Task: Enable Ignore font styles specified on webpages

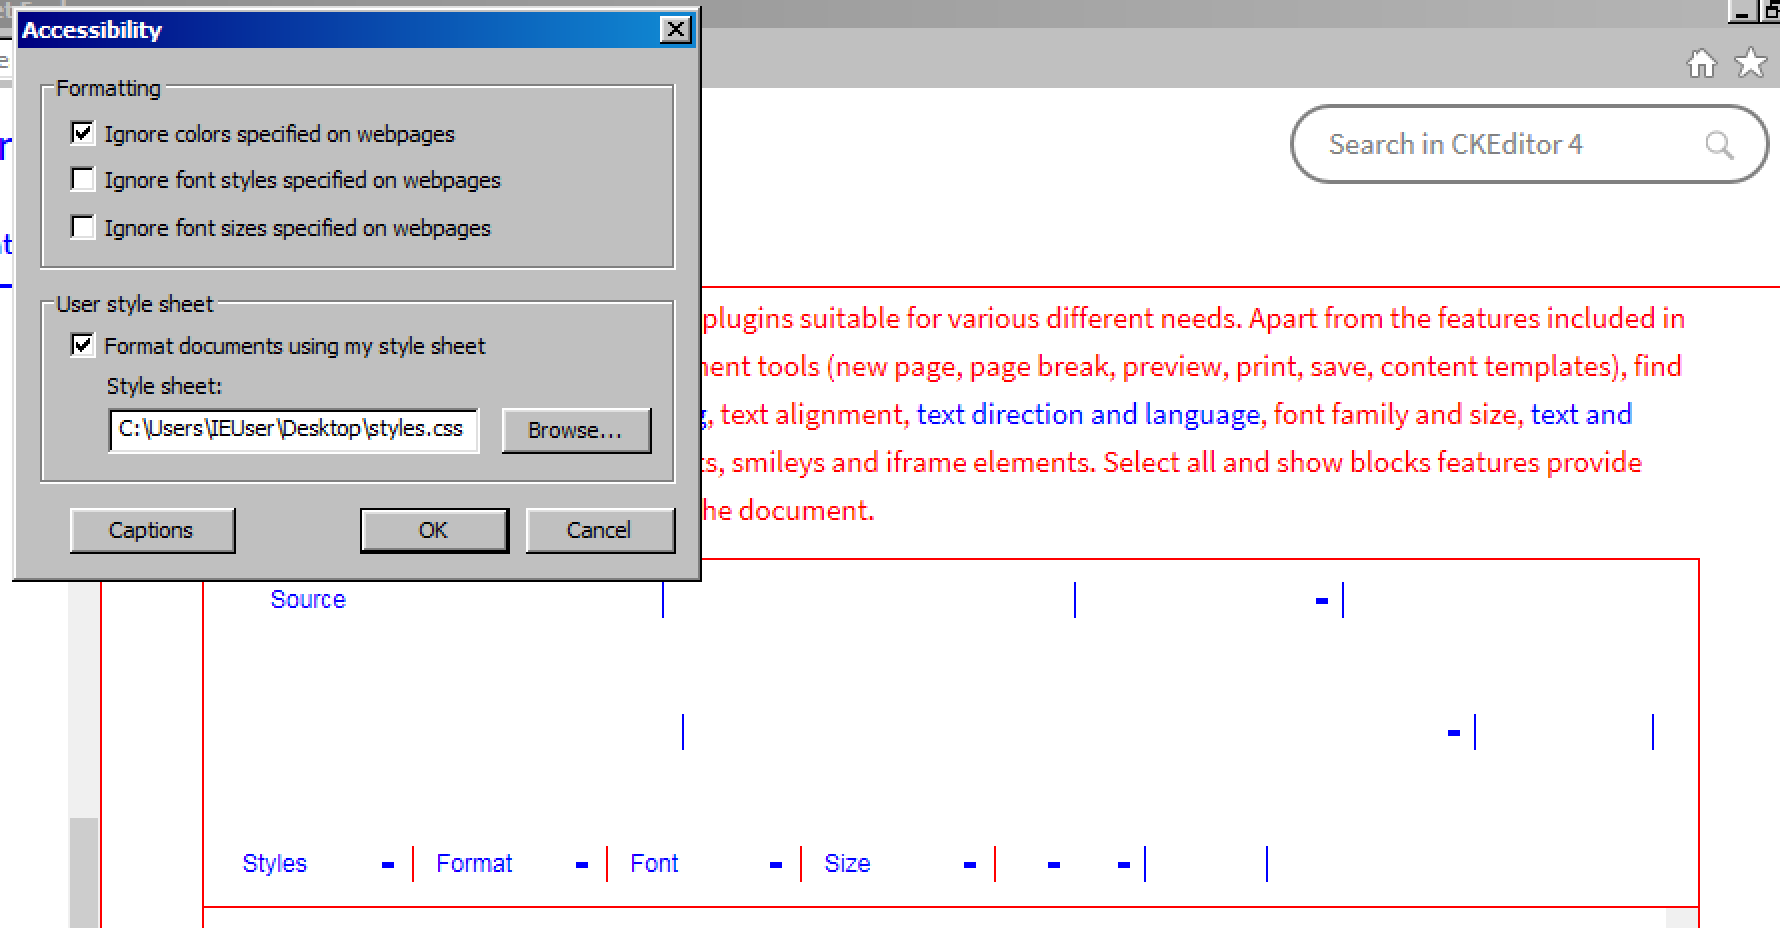Action: 83,179
